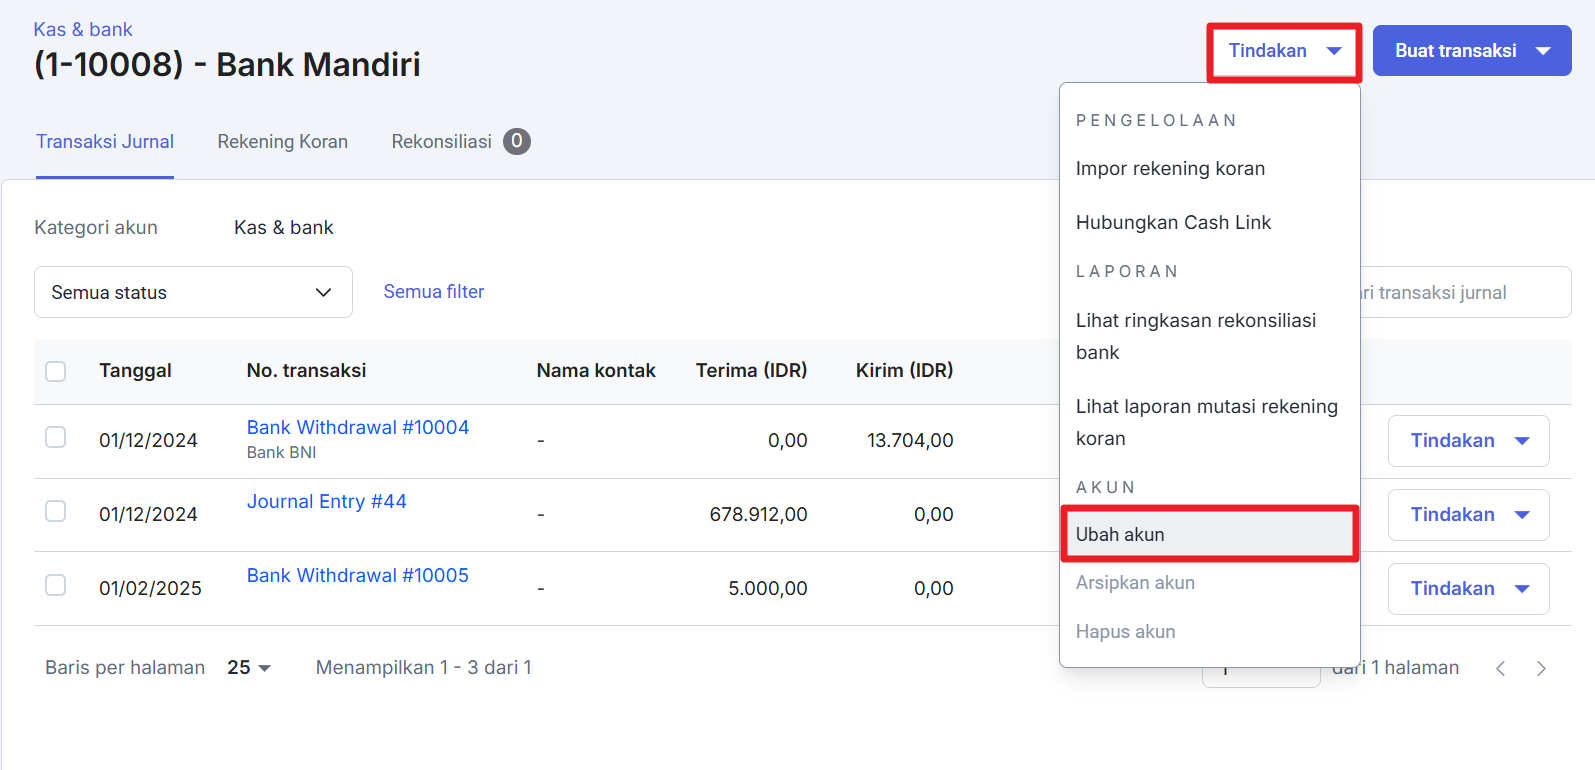Open Tindakan dropdown for Bank Withdrawal #10004 row
This screenshot has width=1595, height=770.
[1468, 441]
